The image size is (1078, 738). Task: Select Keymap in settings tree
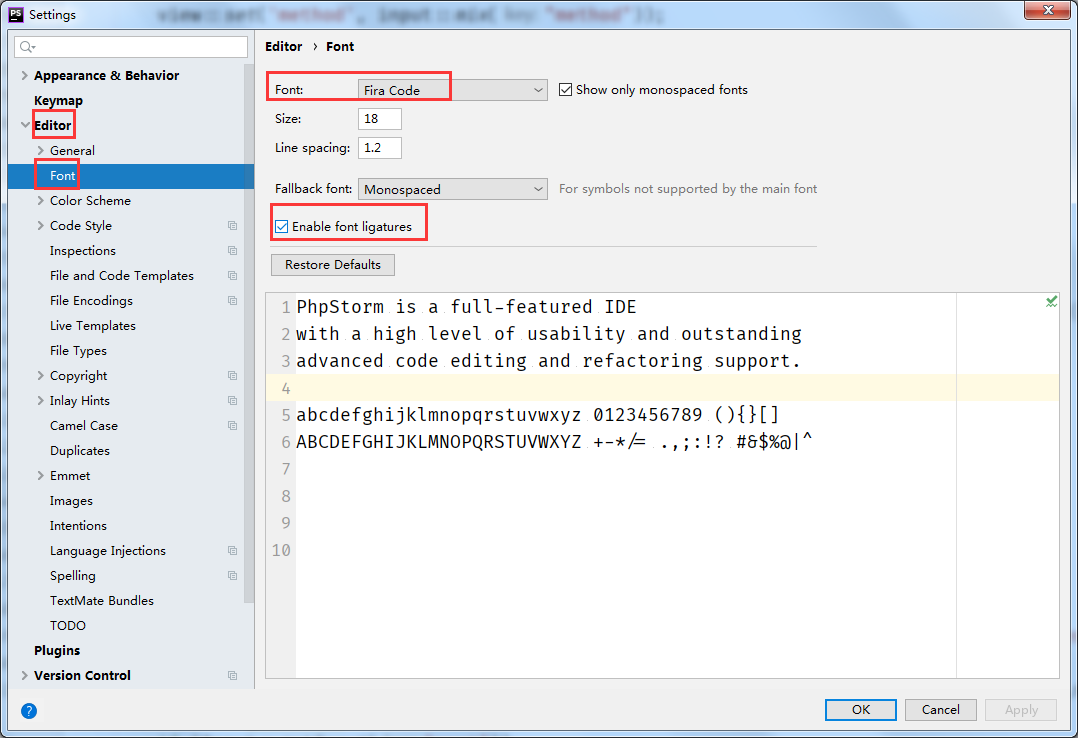click(58, 100)
